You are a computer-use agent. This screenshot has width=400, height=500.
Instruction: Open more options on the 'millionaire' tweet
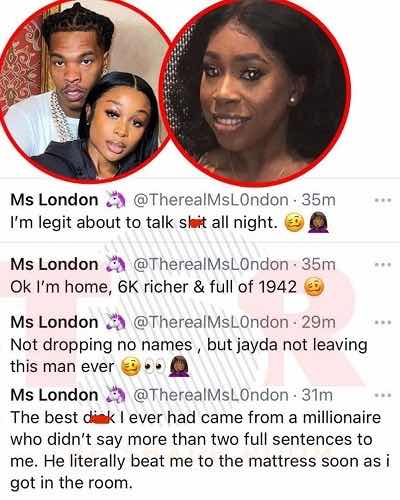382,396
